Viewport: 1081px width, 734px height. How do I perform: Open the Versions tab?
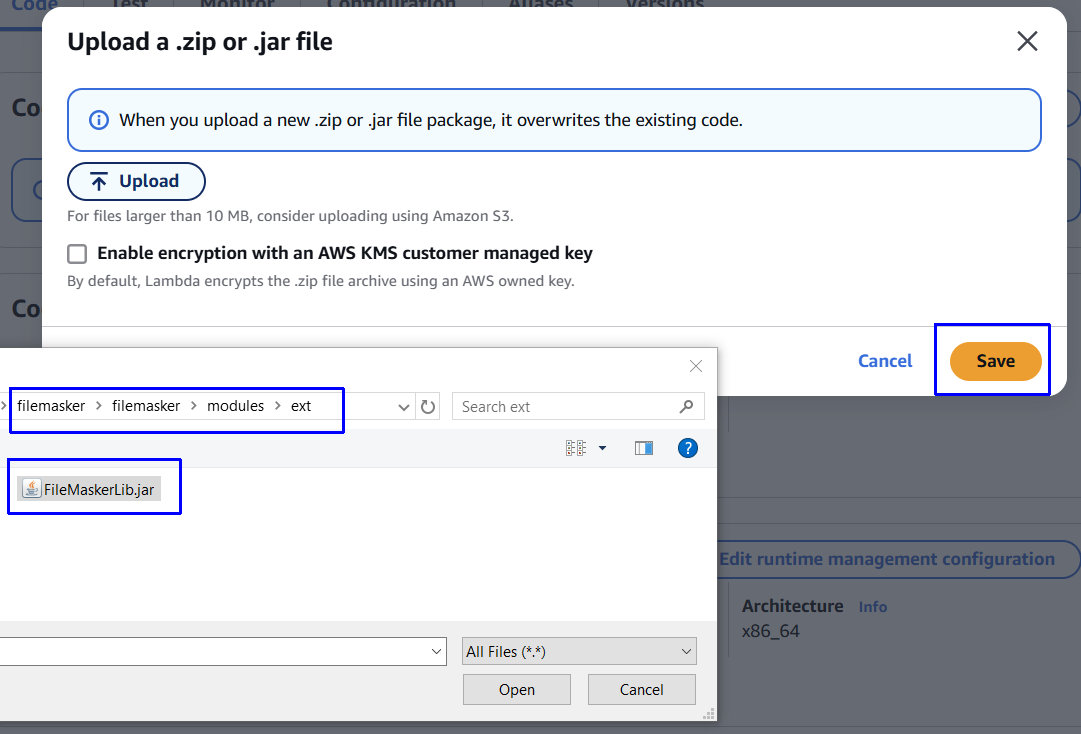point(665,3)
